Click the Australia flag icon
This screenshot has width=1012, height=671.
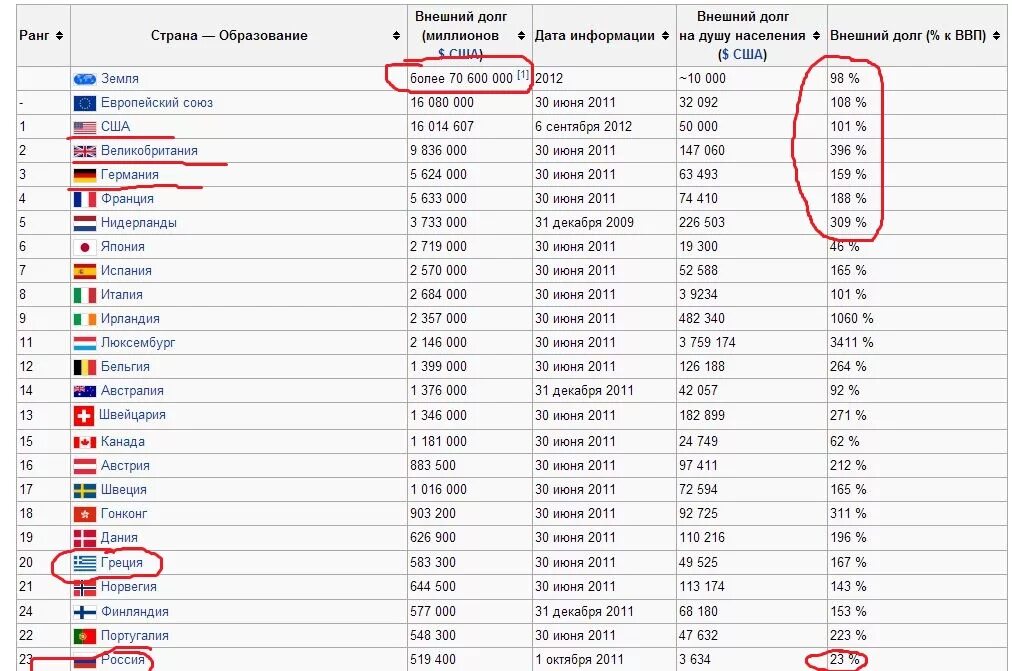[x=84, y=391]
